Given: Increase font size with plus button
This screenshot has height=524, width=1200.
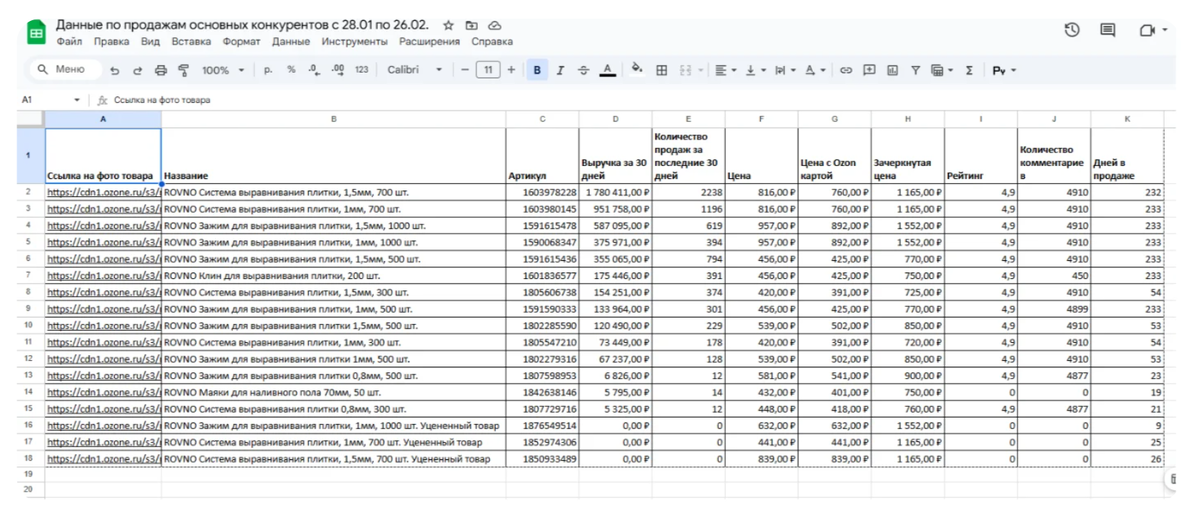Looking at the screenshot, I should pyautogui.click(x=512, y=70).
